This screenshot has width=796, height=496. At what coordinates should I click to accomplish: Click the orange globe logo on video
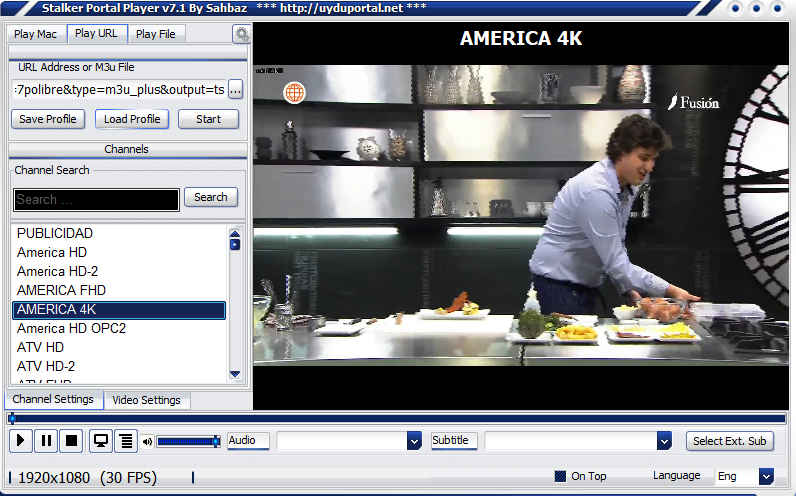pyautogui.click(x=294, y=92)
